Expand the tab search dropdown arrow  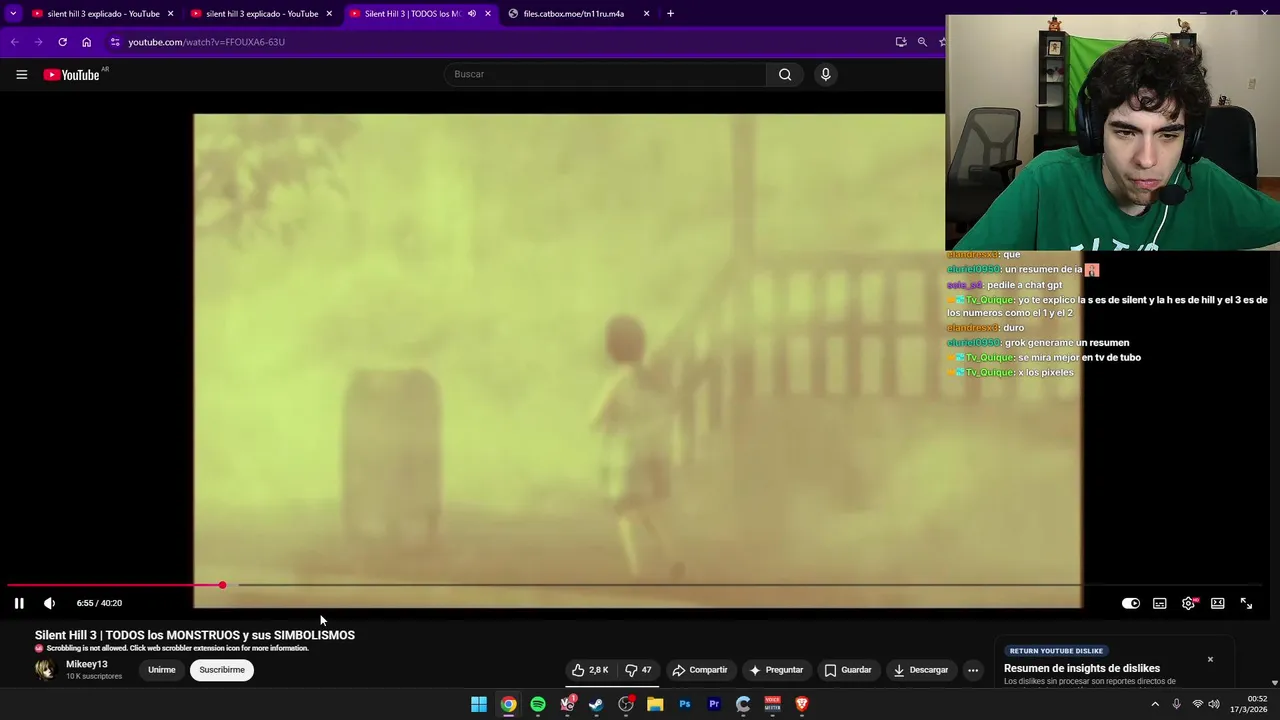13,14
